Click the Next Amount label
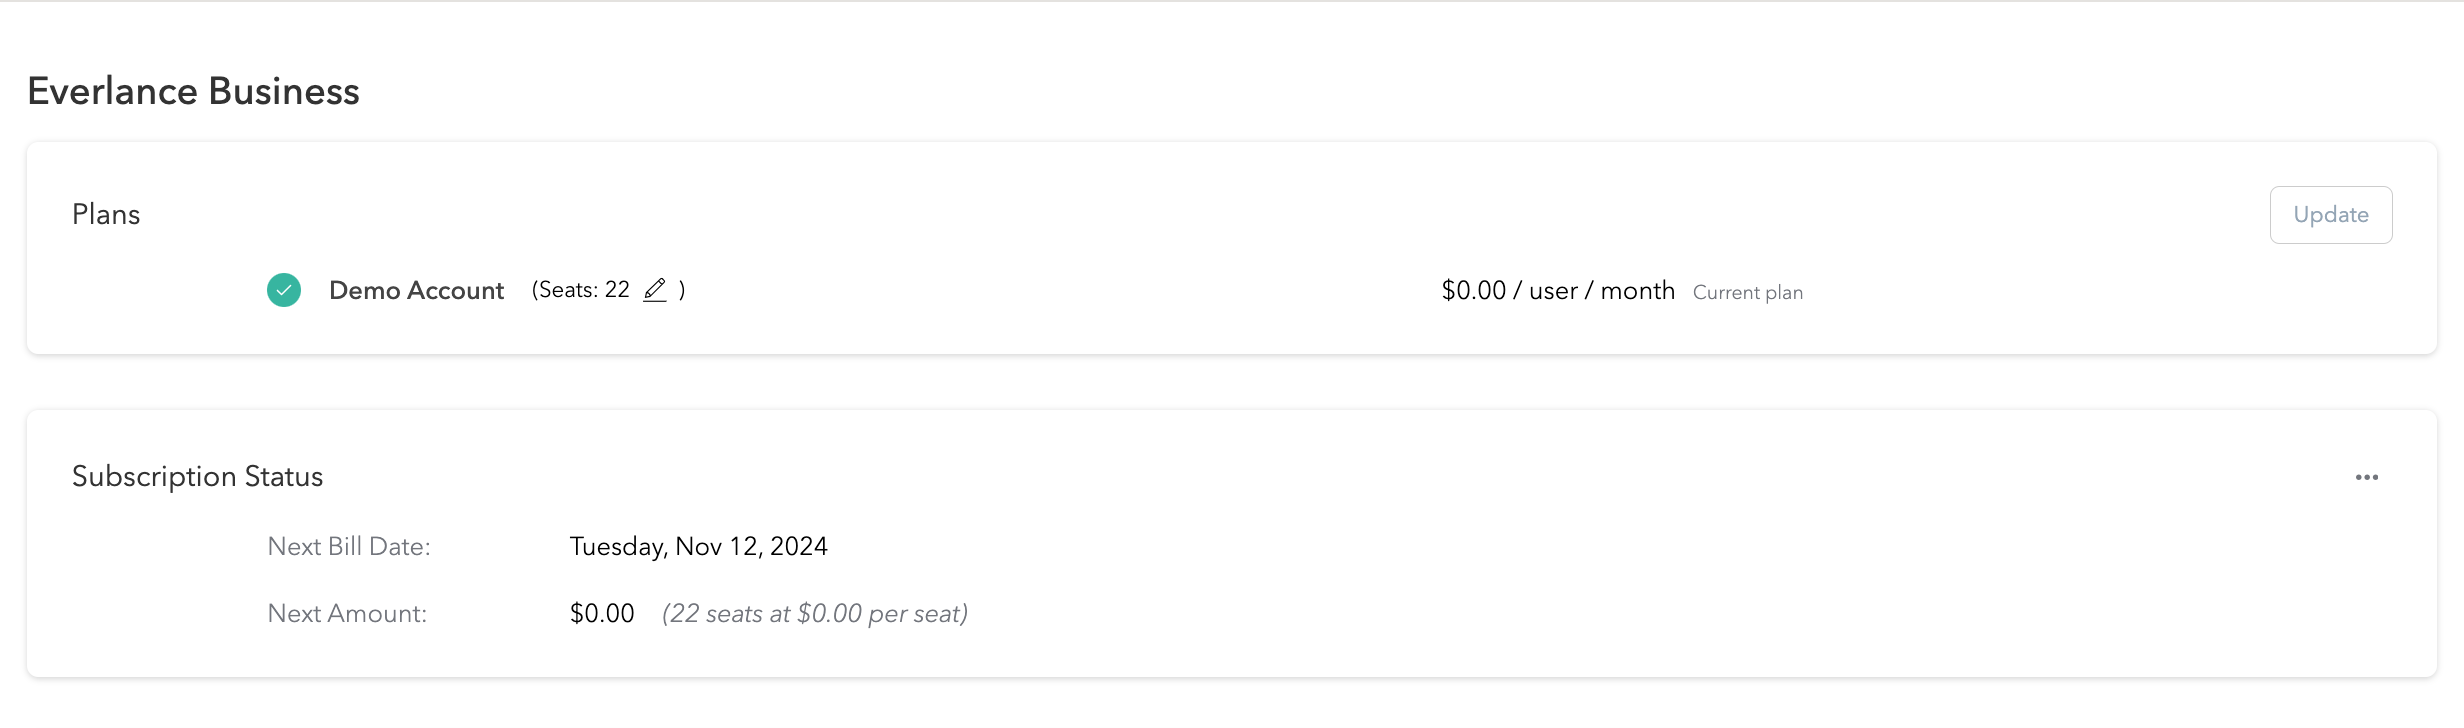The image size is (2464, 728). [x=347, y=614]
